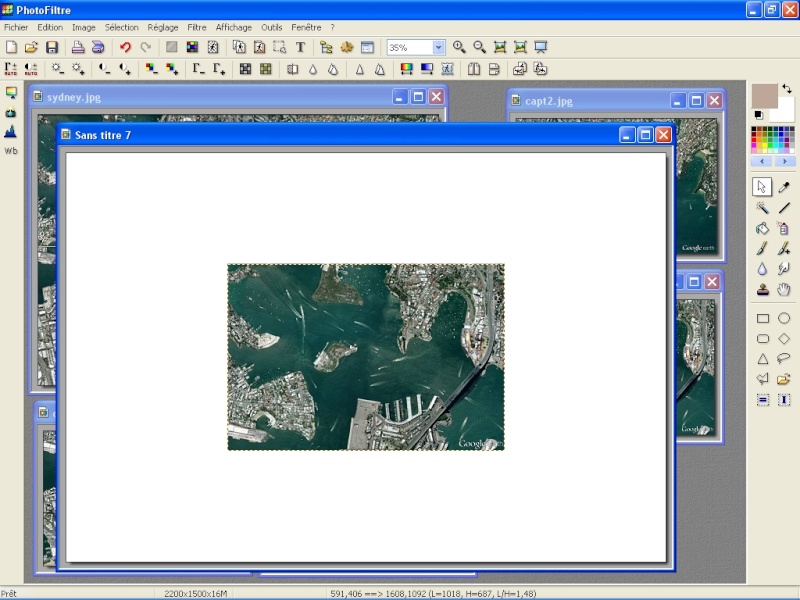Apply automatic contrast adjustment
Image resolution: width=800 pixels, height=600 pixels.
31,69
